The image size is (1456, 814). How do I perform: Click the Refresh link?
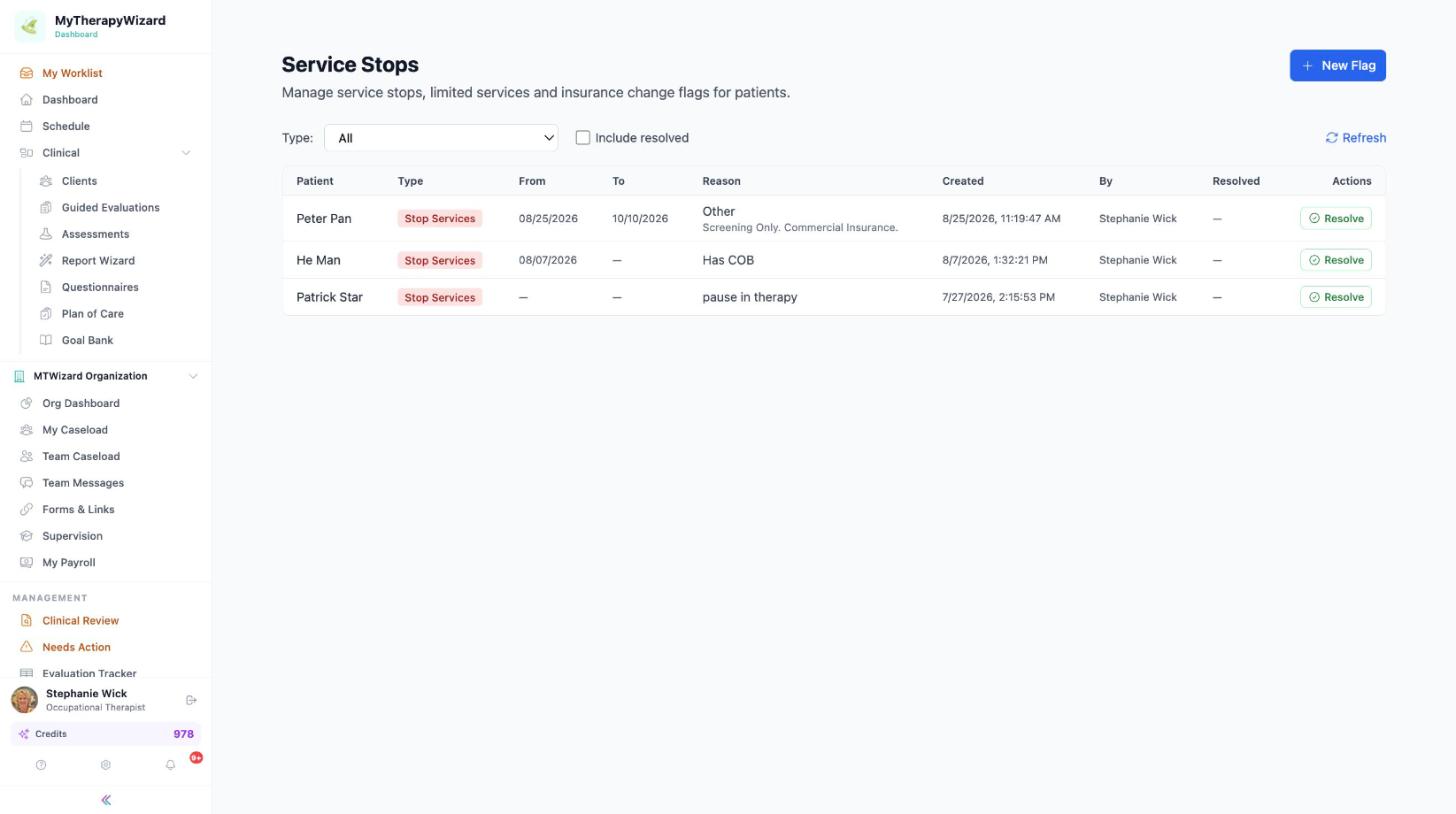1356,138
